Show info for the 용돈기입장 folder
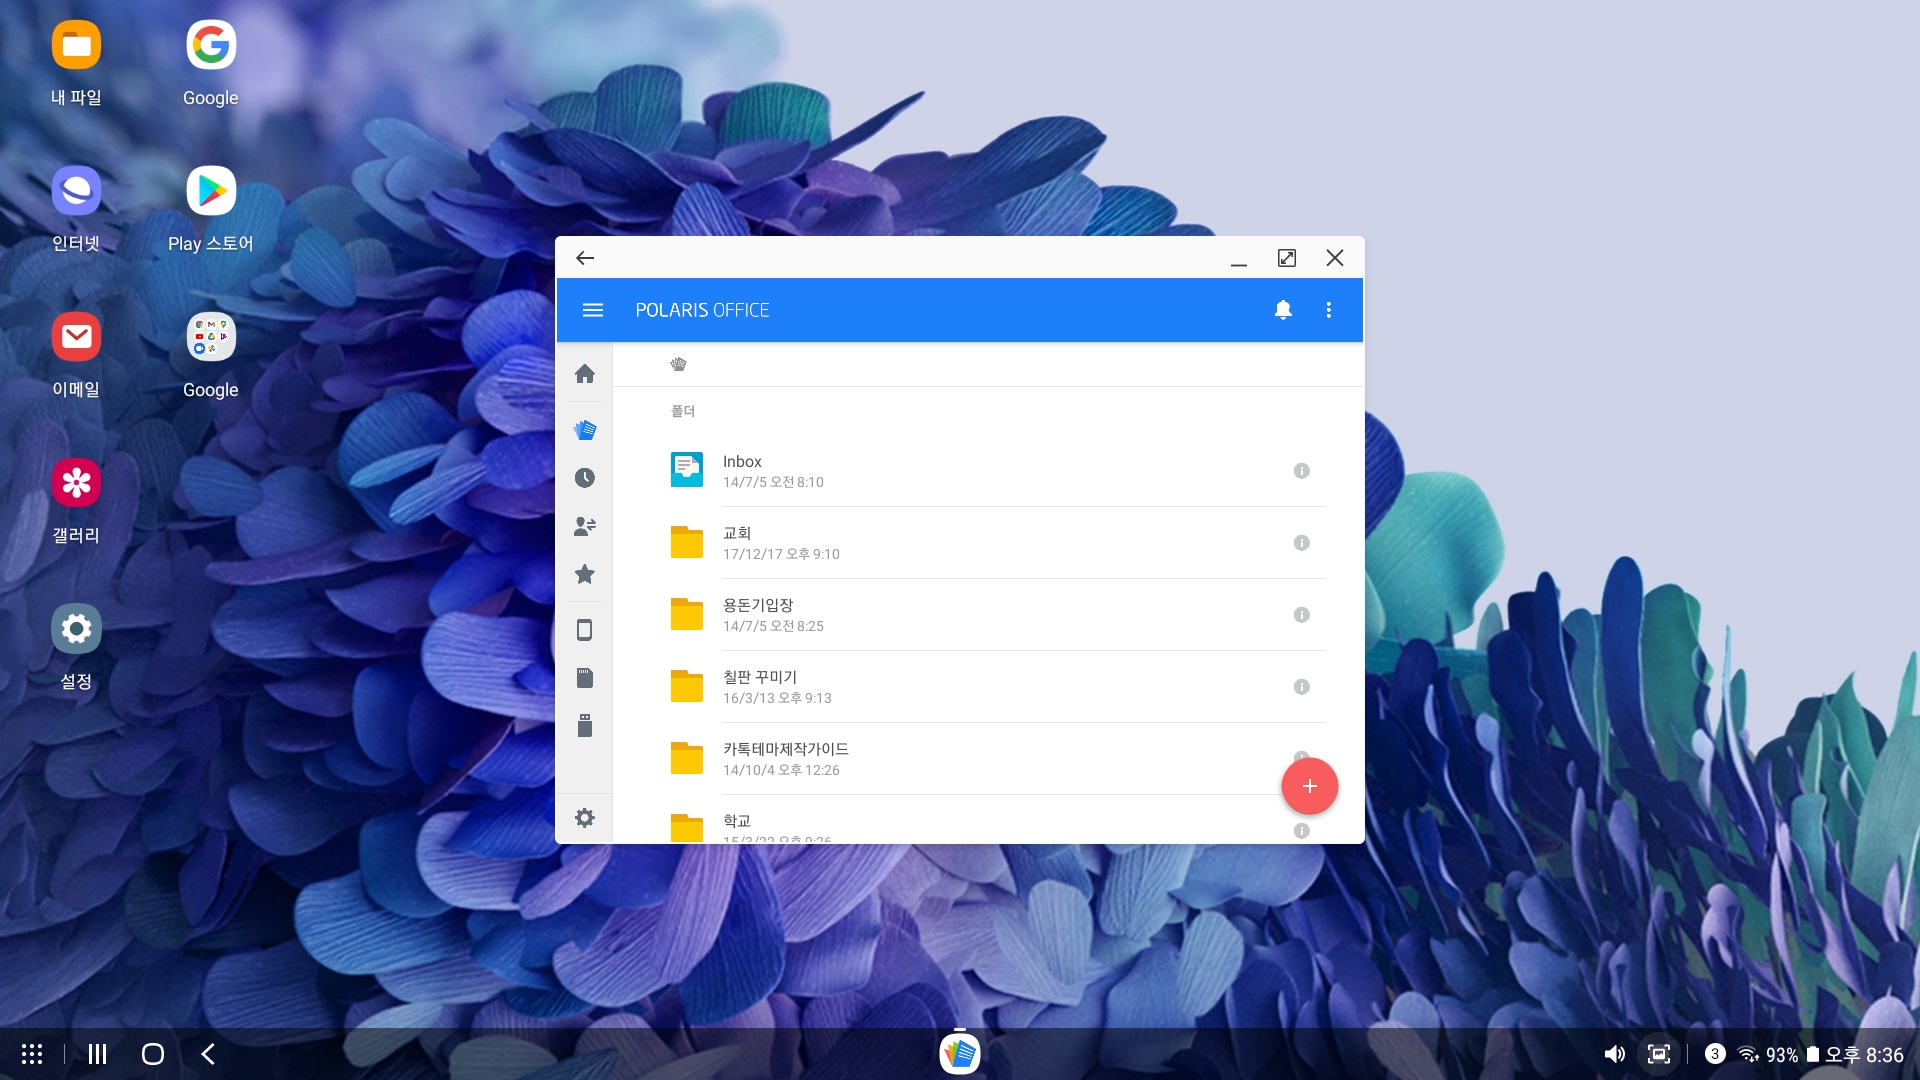This screenshot has height=1080, width=1920. tap(1301, 615)
